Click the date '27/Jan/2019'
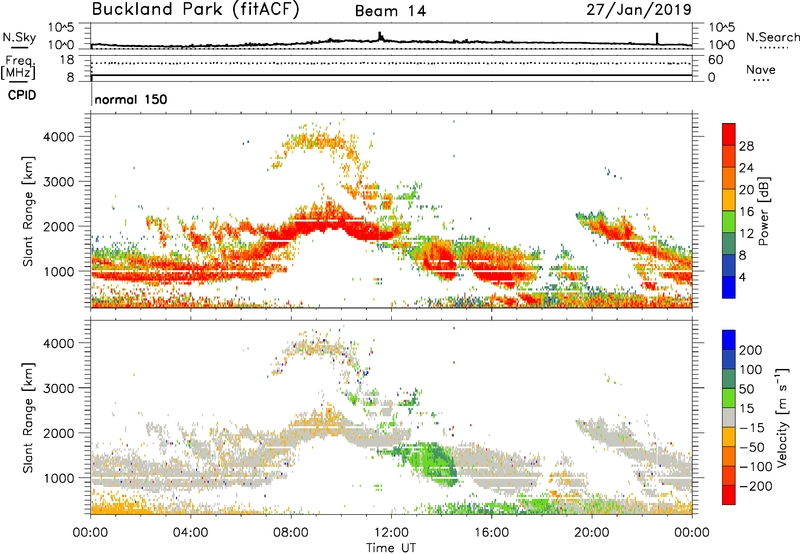Screen dimensions: 800x554 pyautogui.click(x=639, y=10)
